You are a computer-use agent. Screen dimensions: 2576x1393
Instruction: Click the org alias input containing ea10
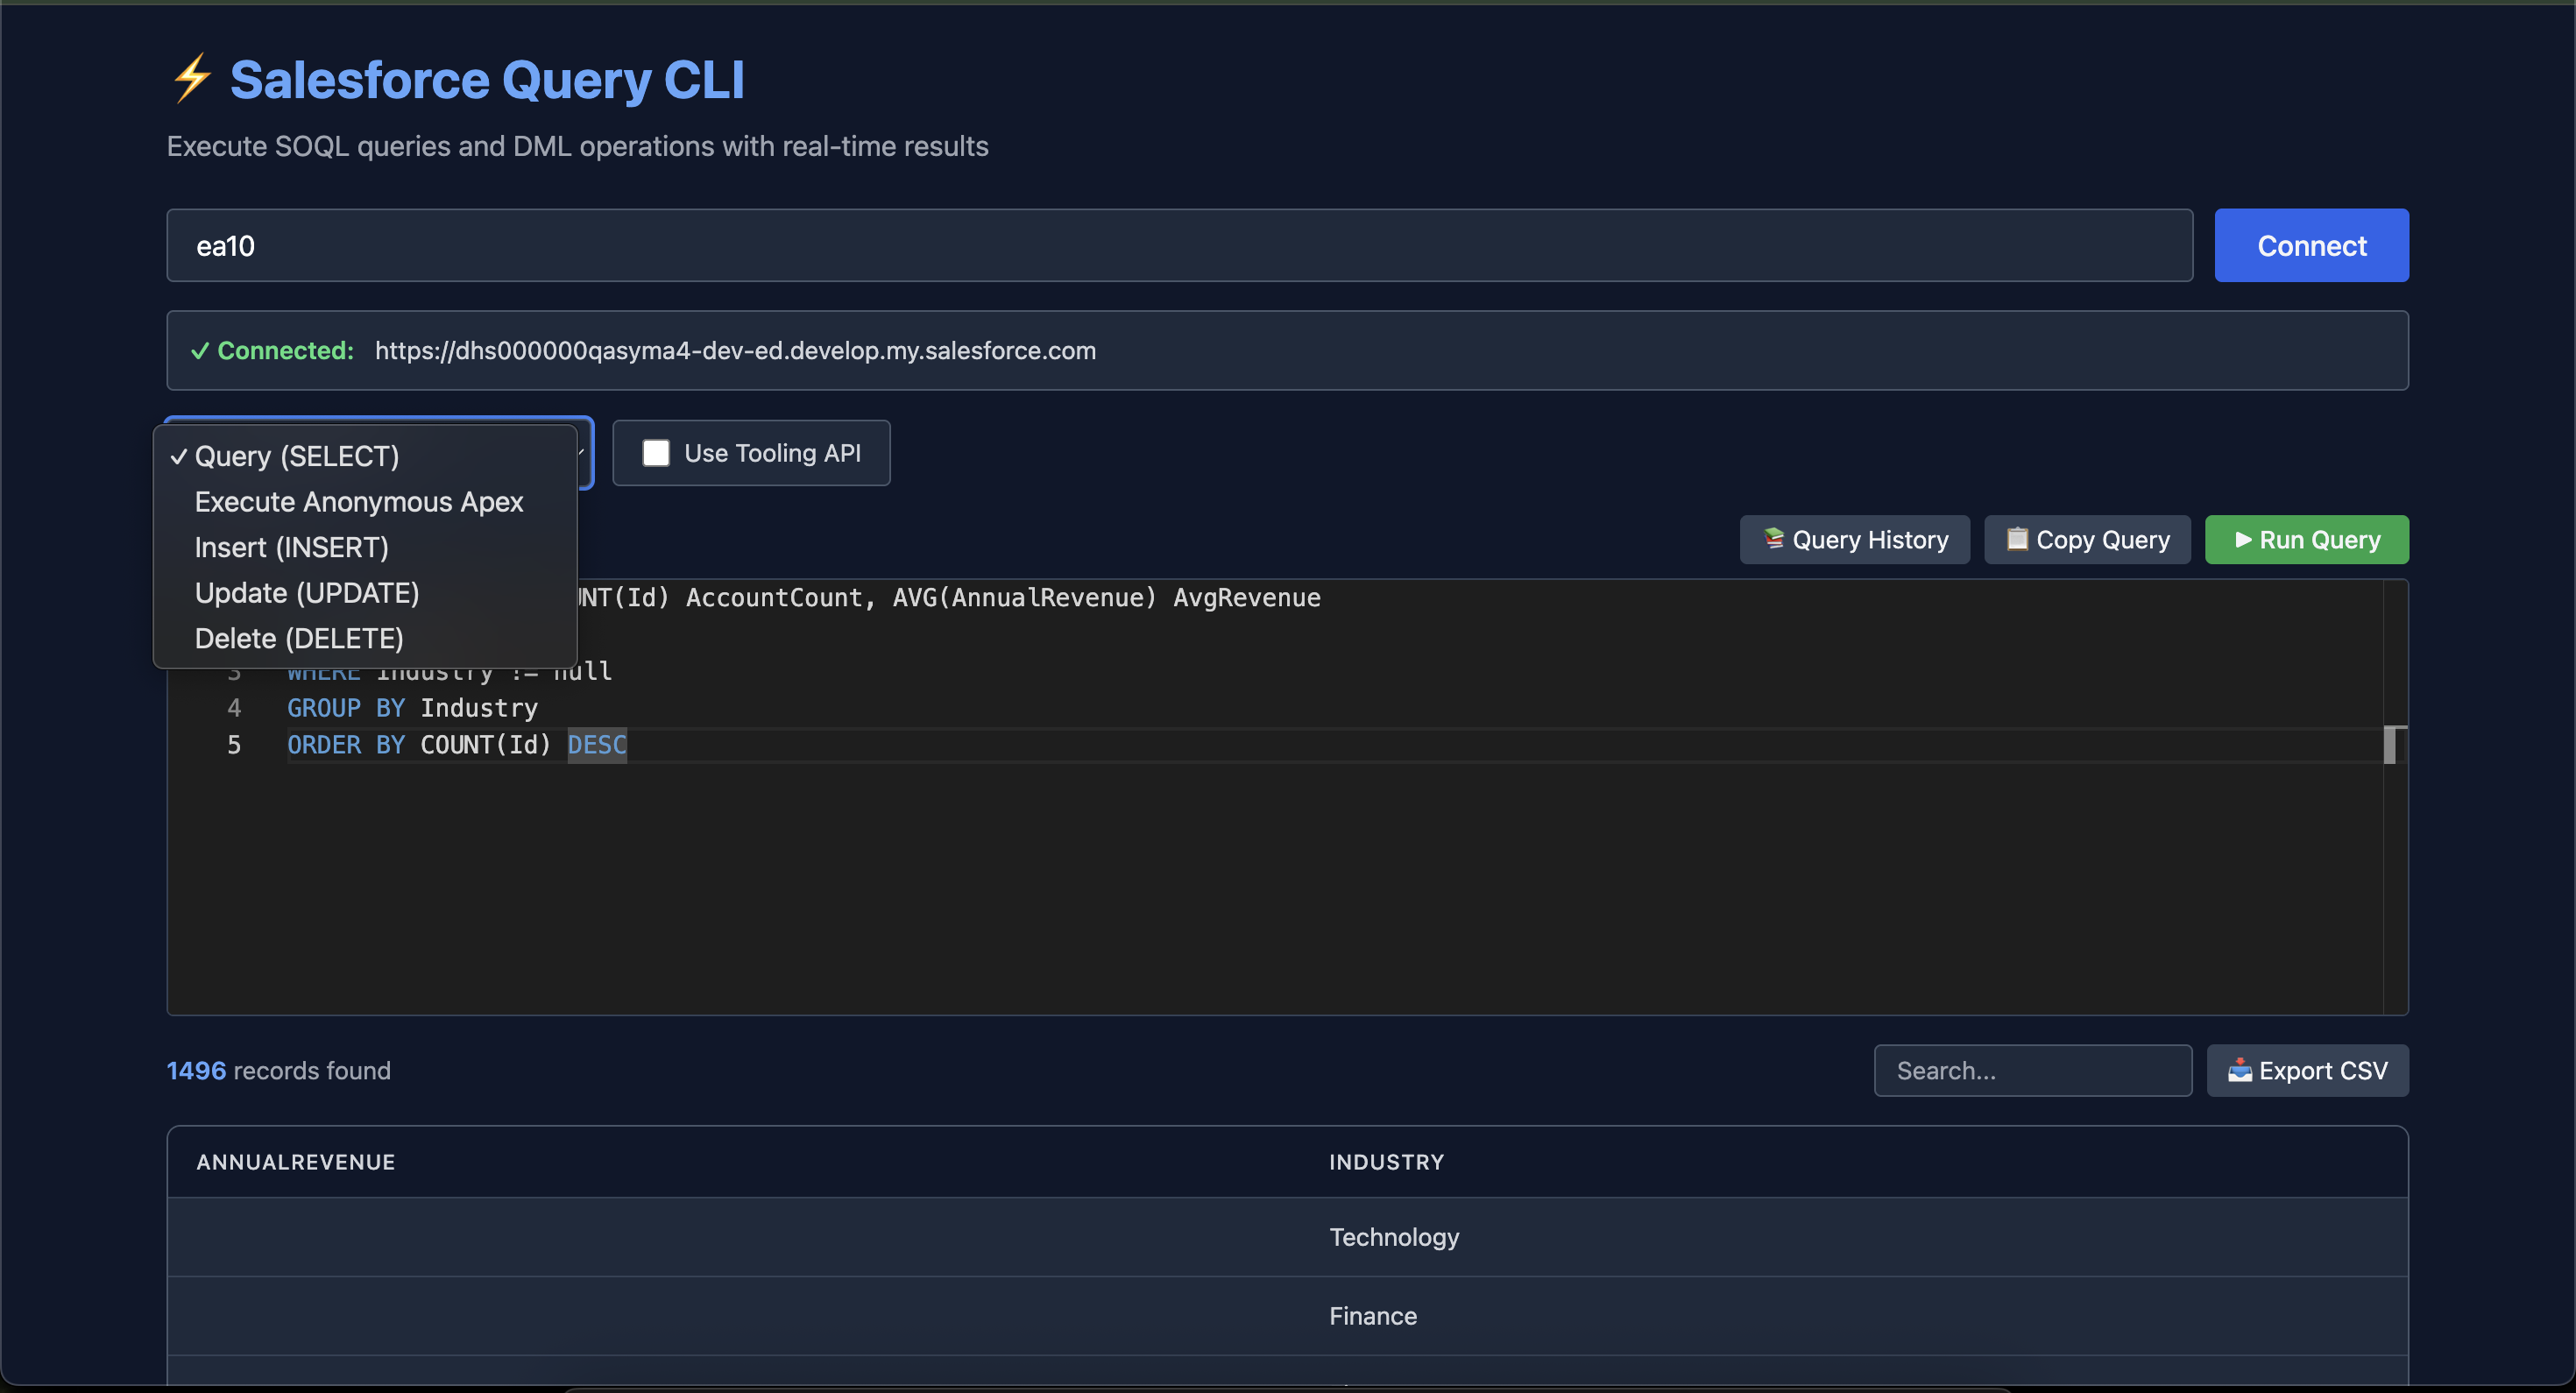pyautogui.click(x=1179, y=245)
